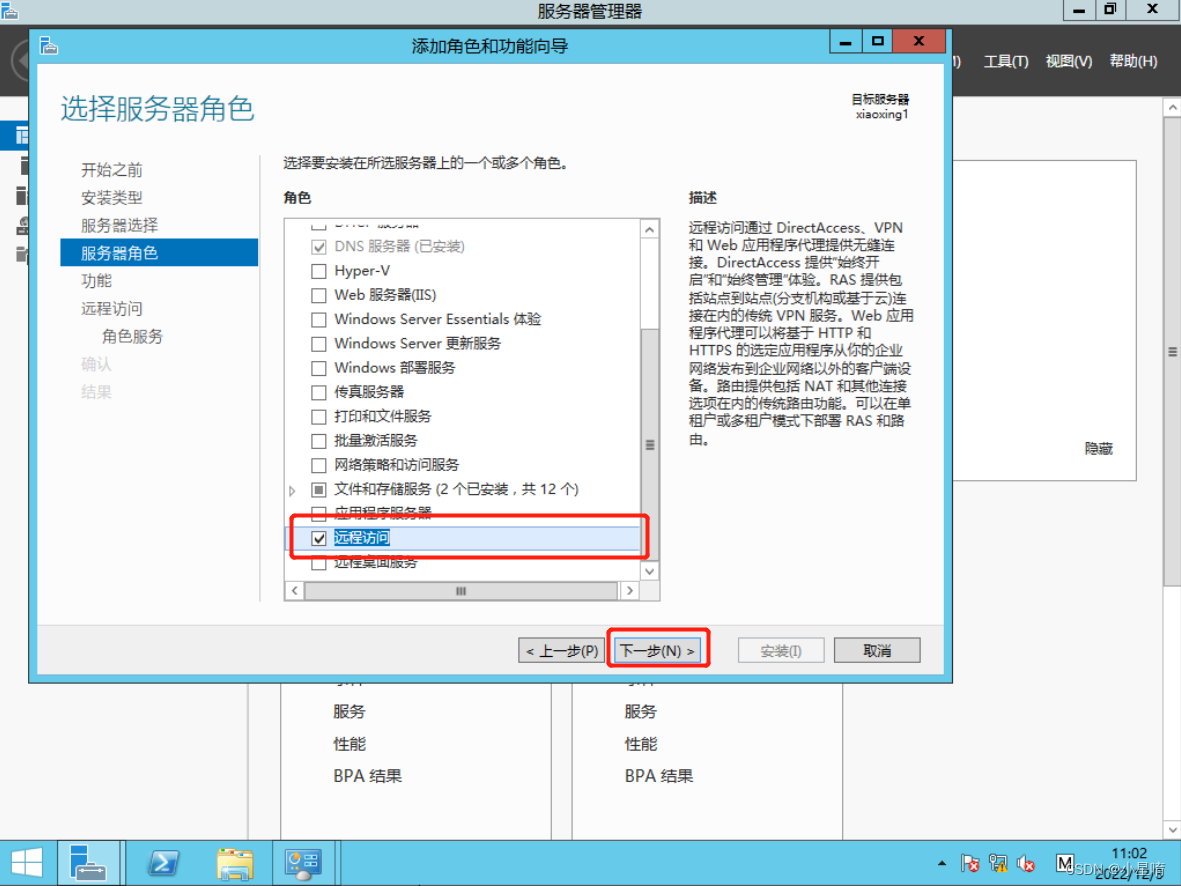Maximize the 添加角色和功能向导 window

tap(877, 42)
